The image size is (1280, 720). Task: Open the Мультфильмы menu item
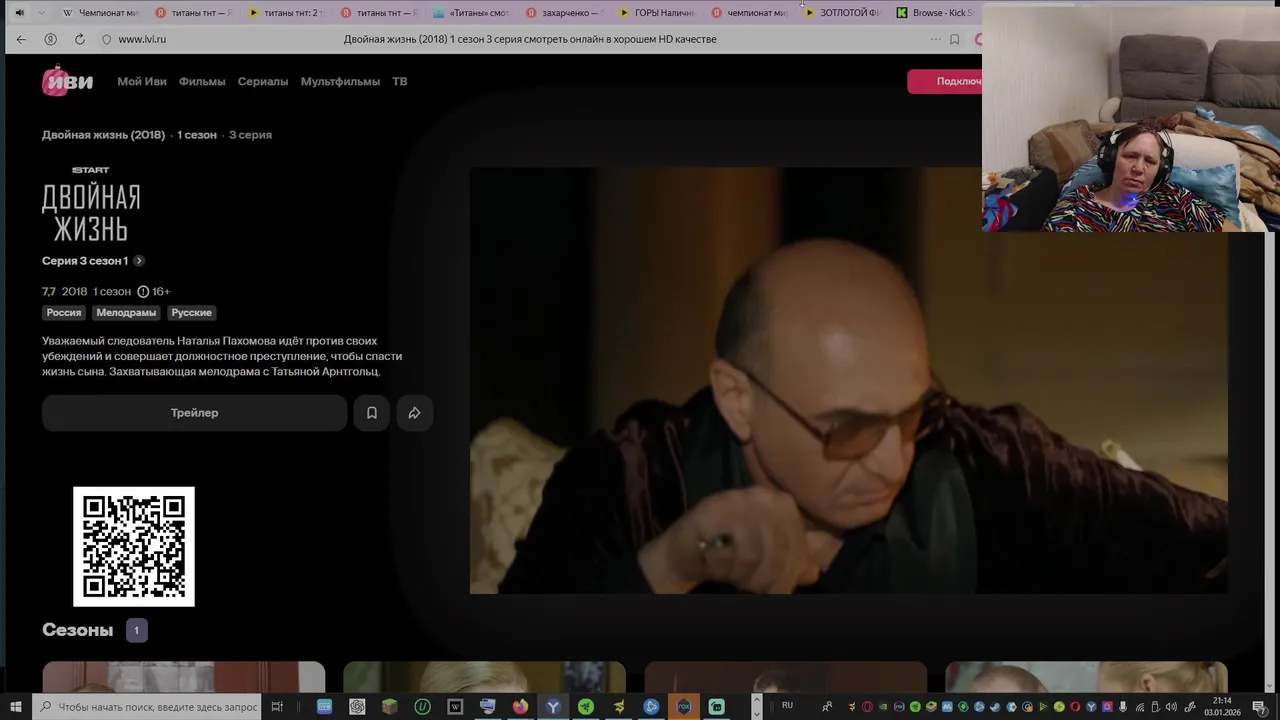point(340,81)
